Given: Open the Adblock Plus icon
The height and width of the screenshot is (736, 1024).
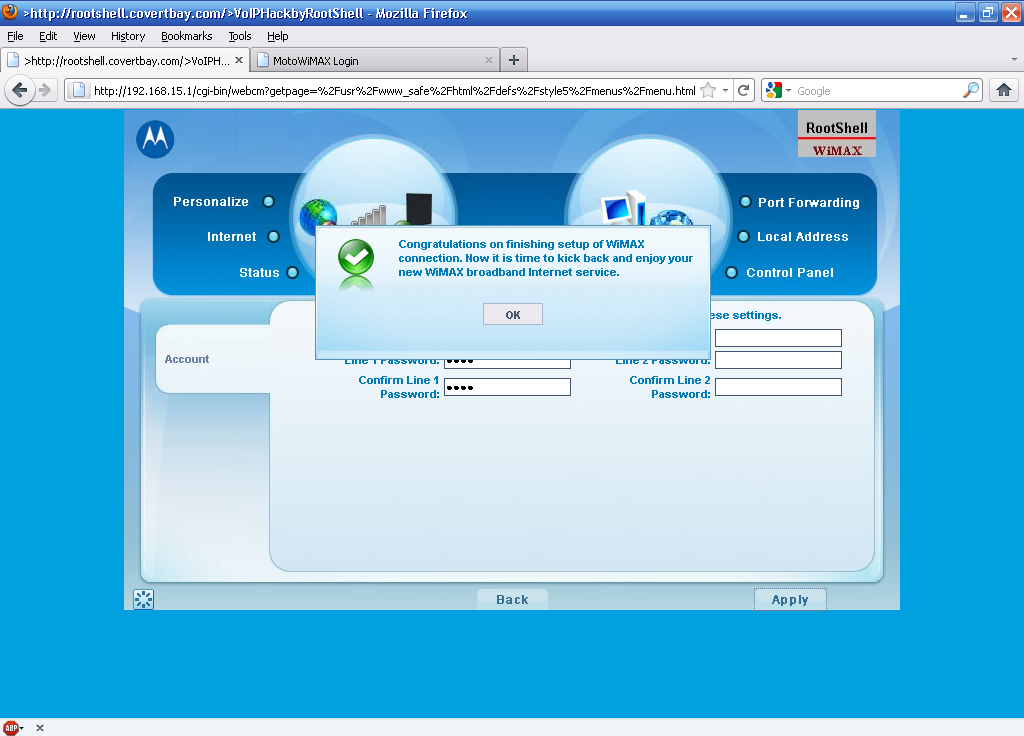Looking at the screenshot, I should pyautogui.click(x=10, y=728).
